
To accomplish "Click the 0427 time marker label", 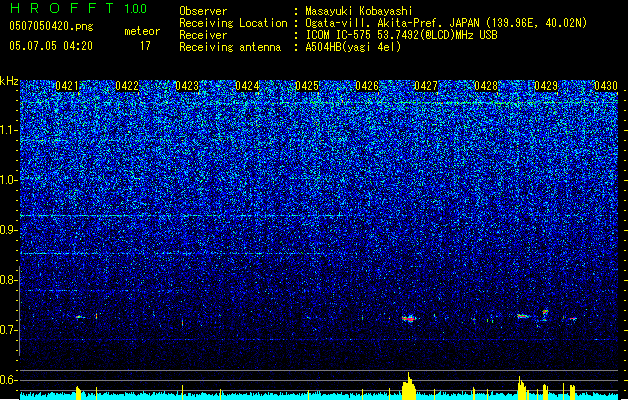I will tap(426, 86).
